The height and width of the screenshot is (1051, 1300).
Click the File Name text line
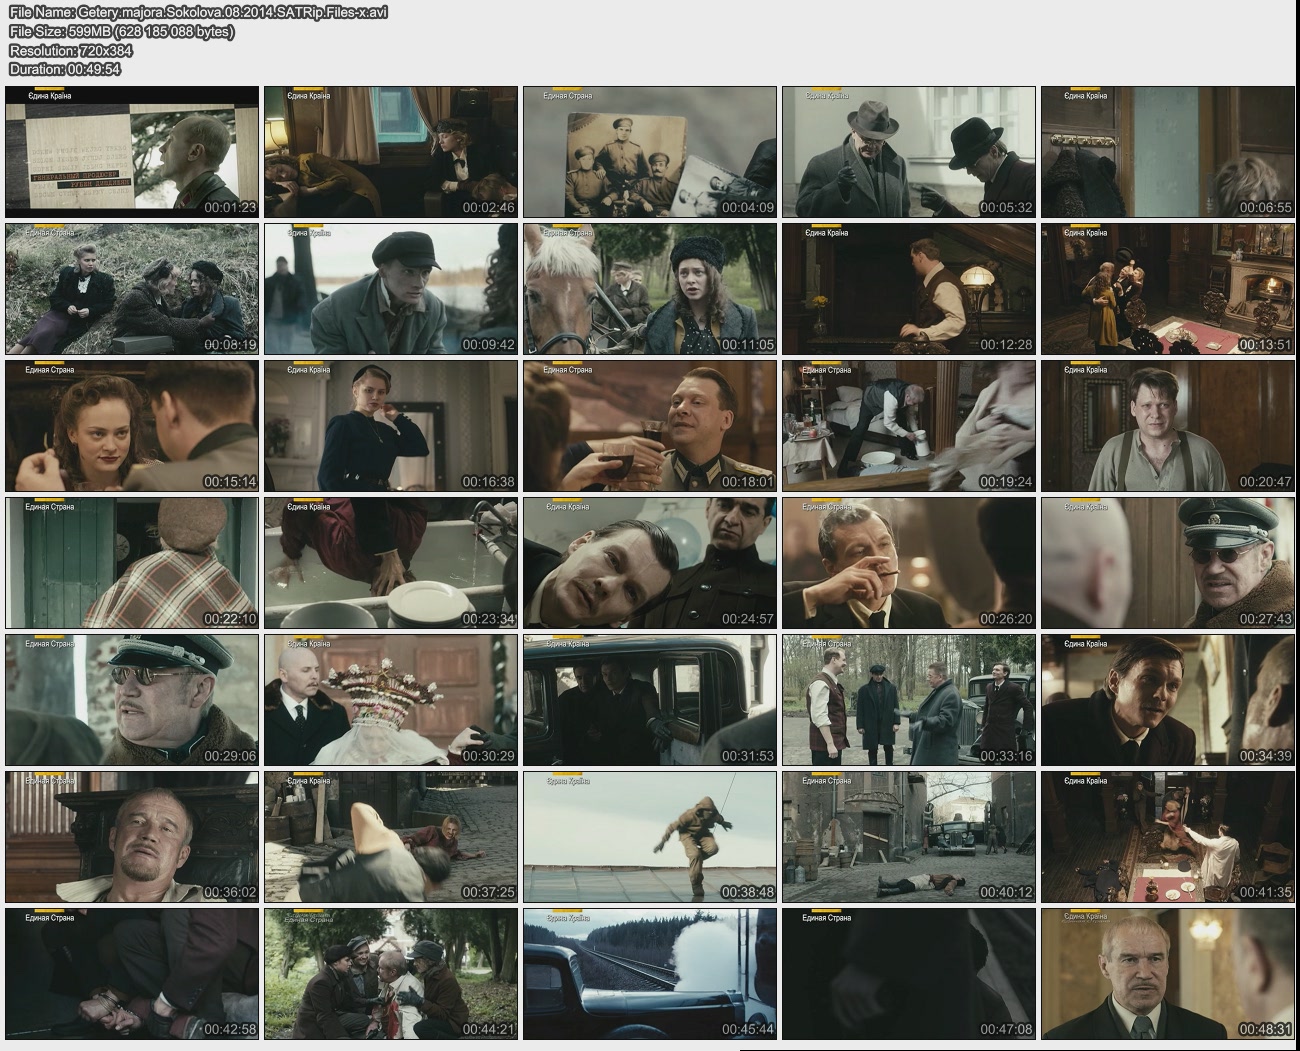(x=198, y=12)
